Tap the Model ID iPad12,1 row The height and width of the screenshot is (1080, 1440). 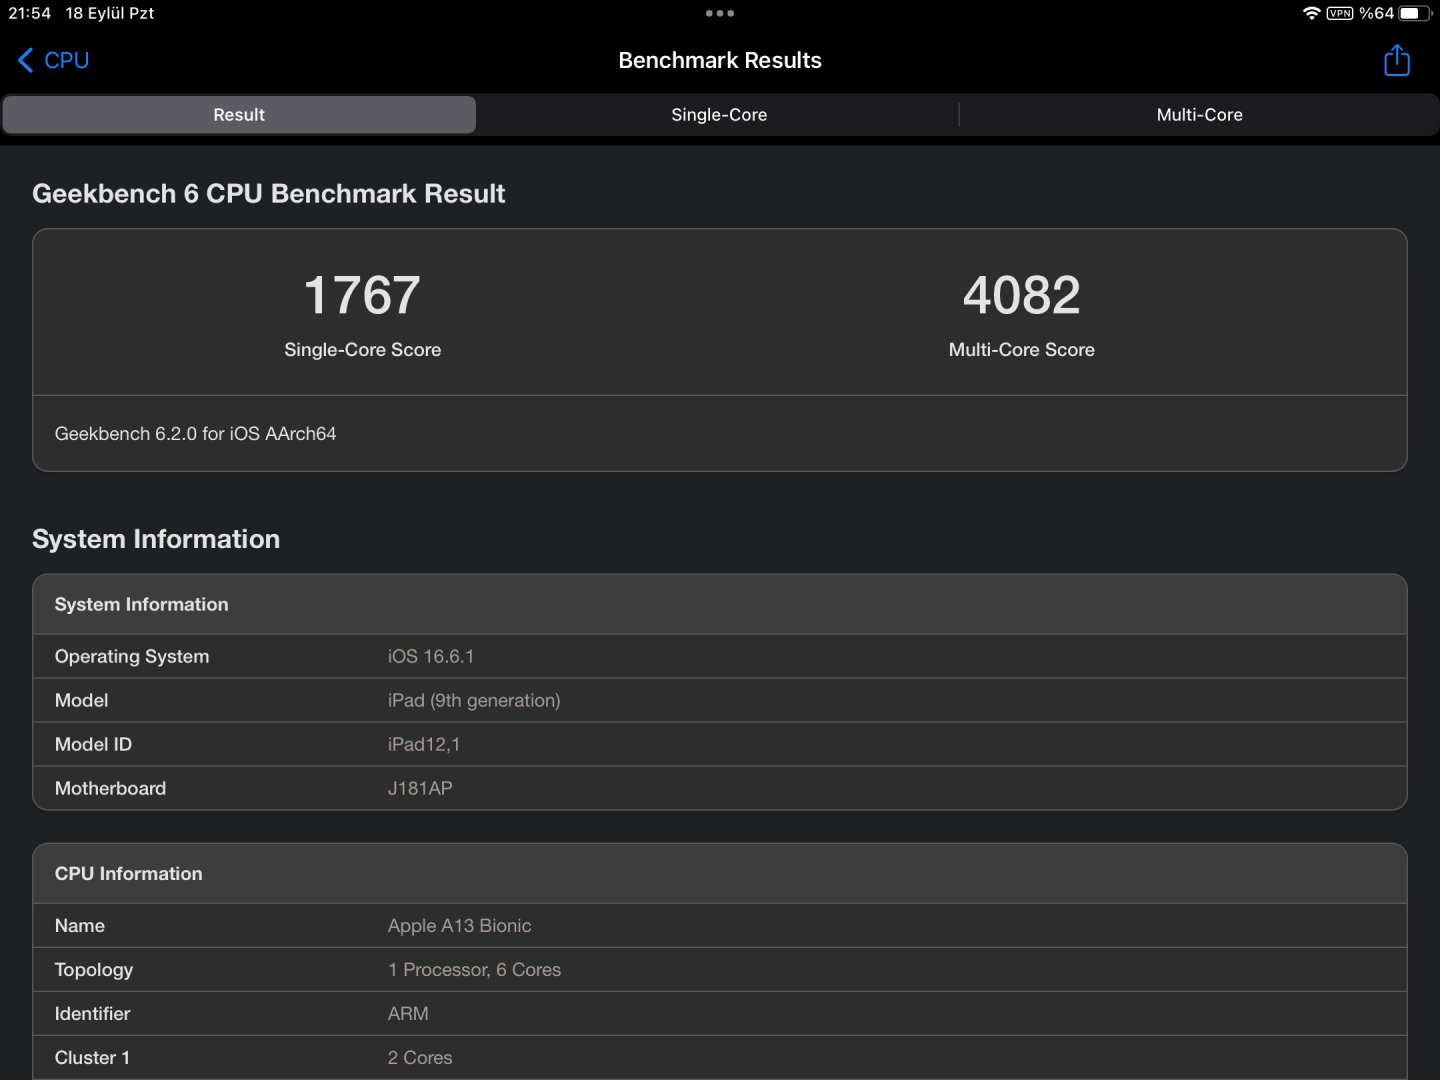coord(720,745)
